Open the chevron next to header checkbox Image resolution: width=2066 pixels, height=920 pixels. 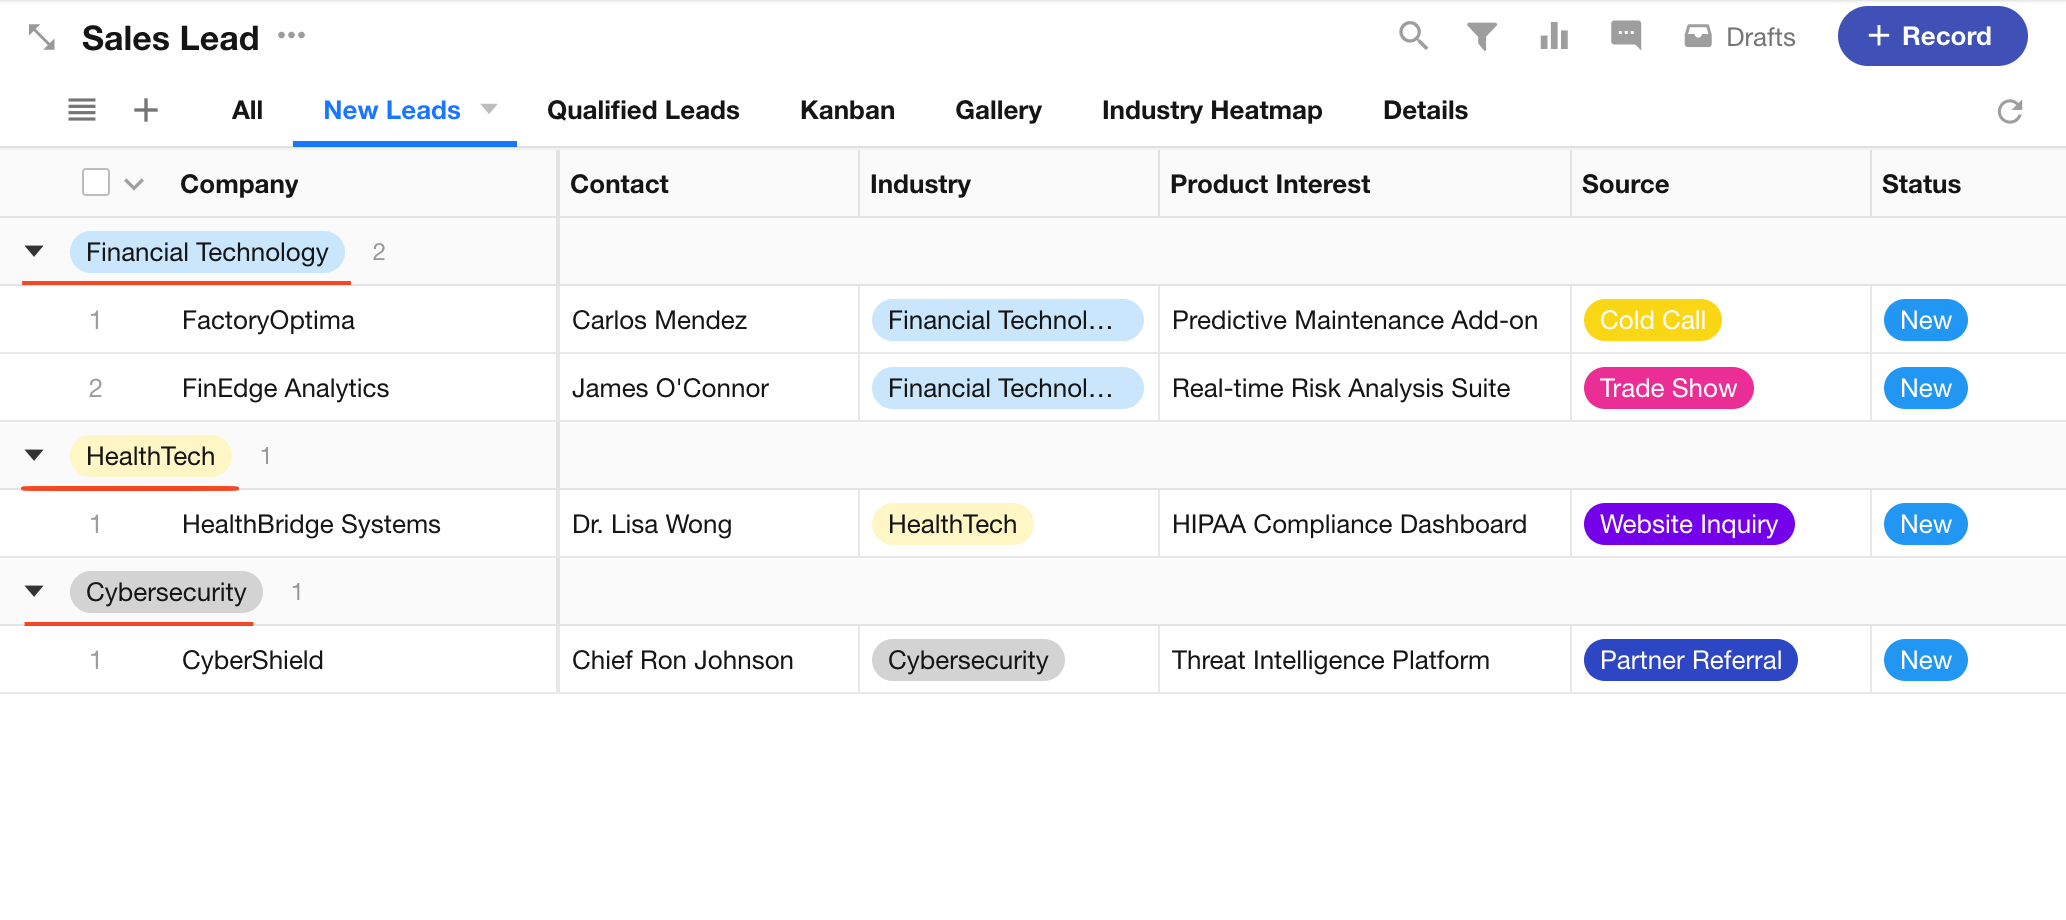[x=134, y=184]
